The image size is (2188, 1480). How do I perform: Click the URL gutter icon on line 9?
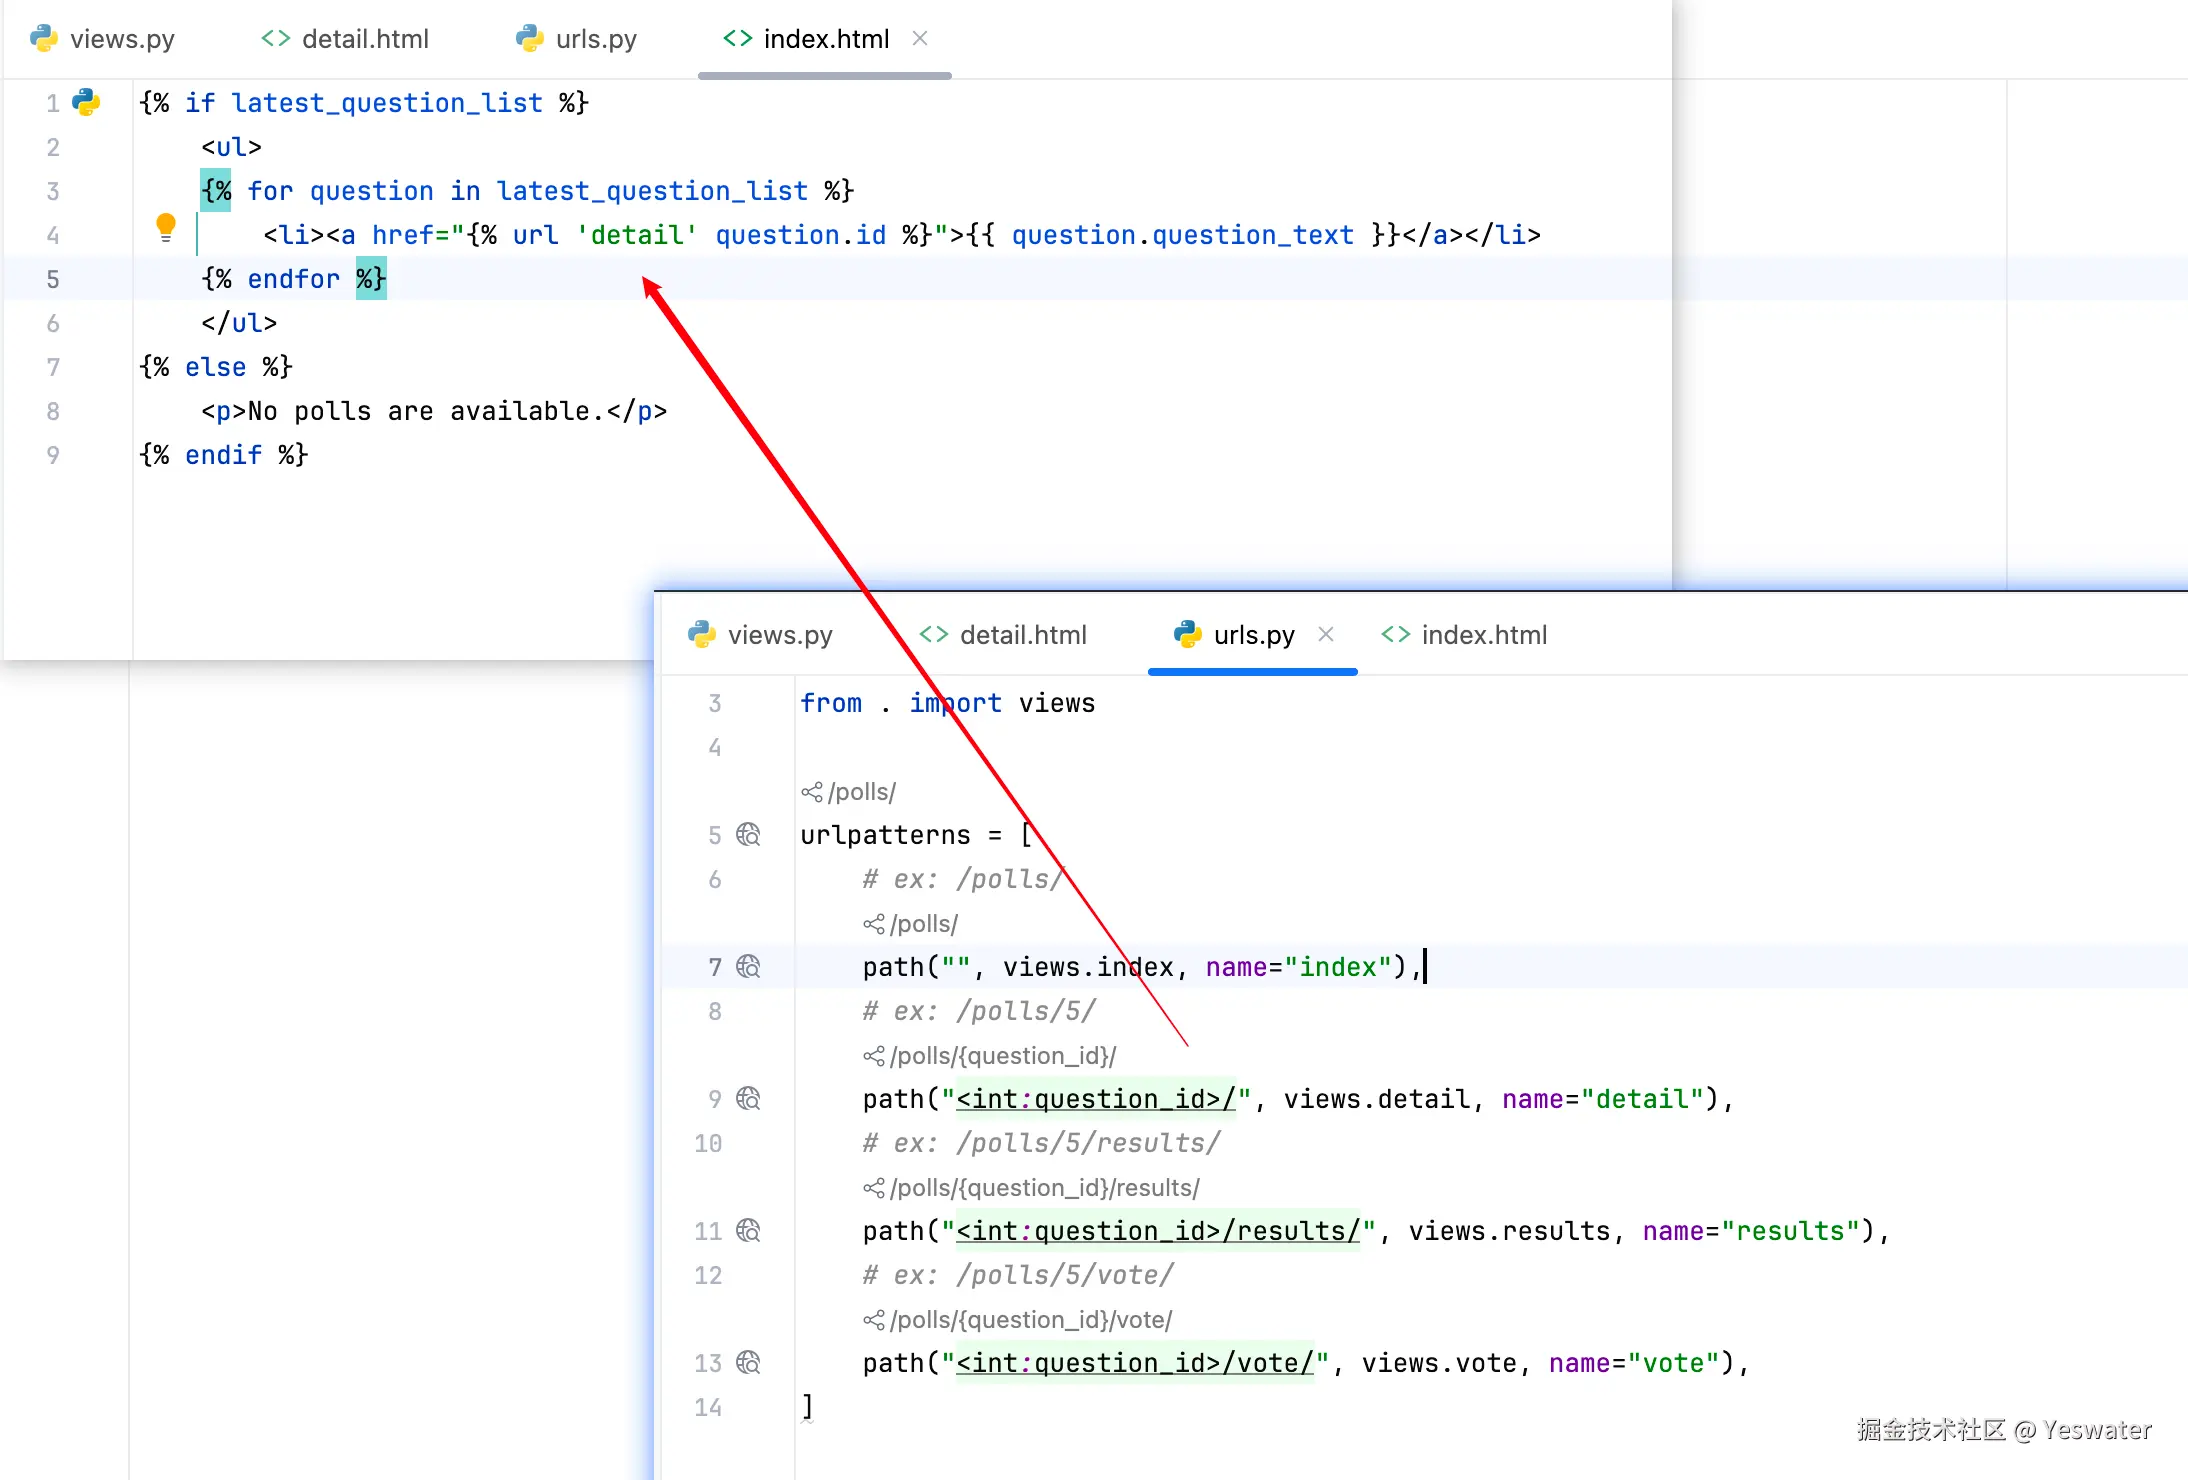[x=748, y=1098]
